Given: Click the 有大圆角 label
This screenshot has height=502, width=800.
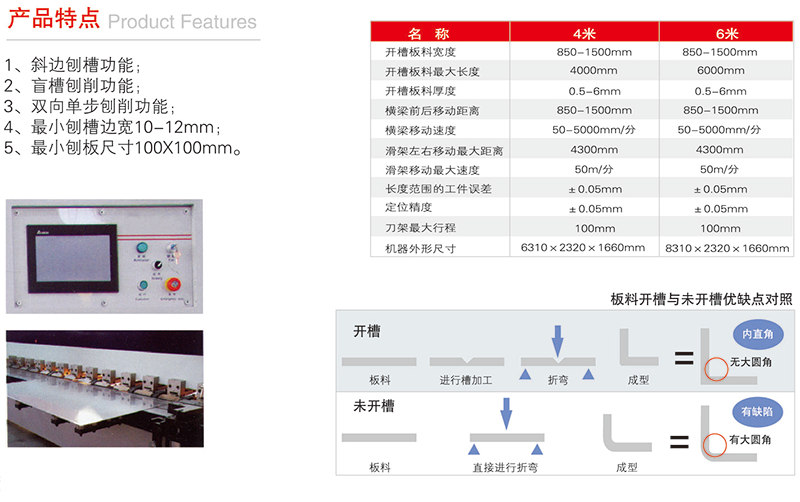Looking at the screenshot, I should [x=750, y=439].
